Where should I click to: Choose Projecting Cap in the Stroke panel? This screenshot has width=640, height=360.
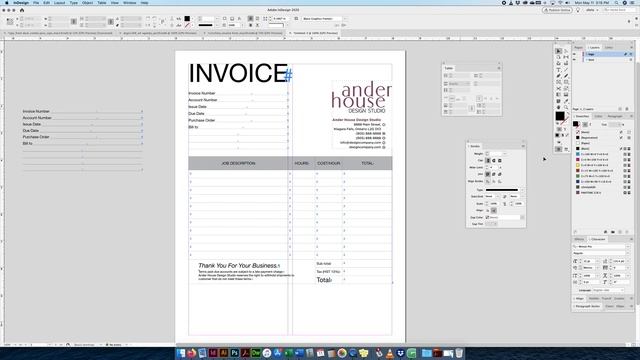coord(500,160)
